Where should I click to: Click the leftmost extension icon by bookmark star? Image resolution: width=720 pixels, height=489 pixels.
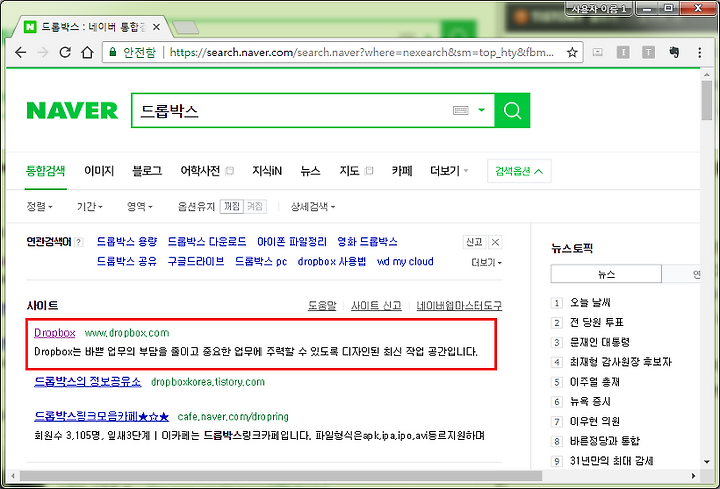[x=597, y=52]
